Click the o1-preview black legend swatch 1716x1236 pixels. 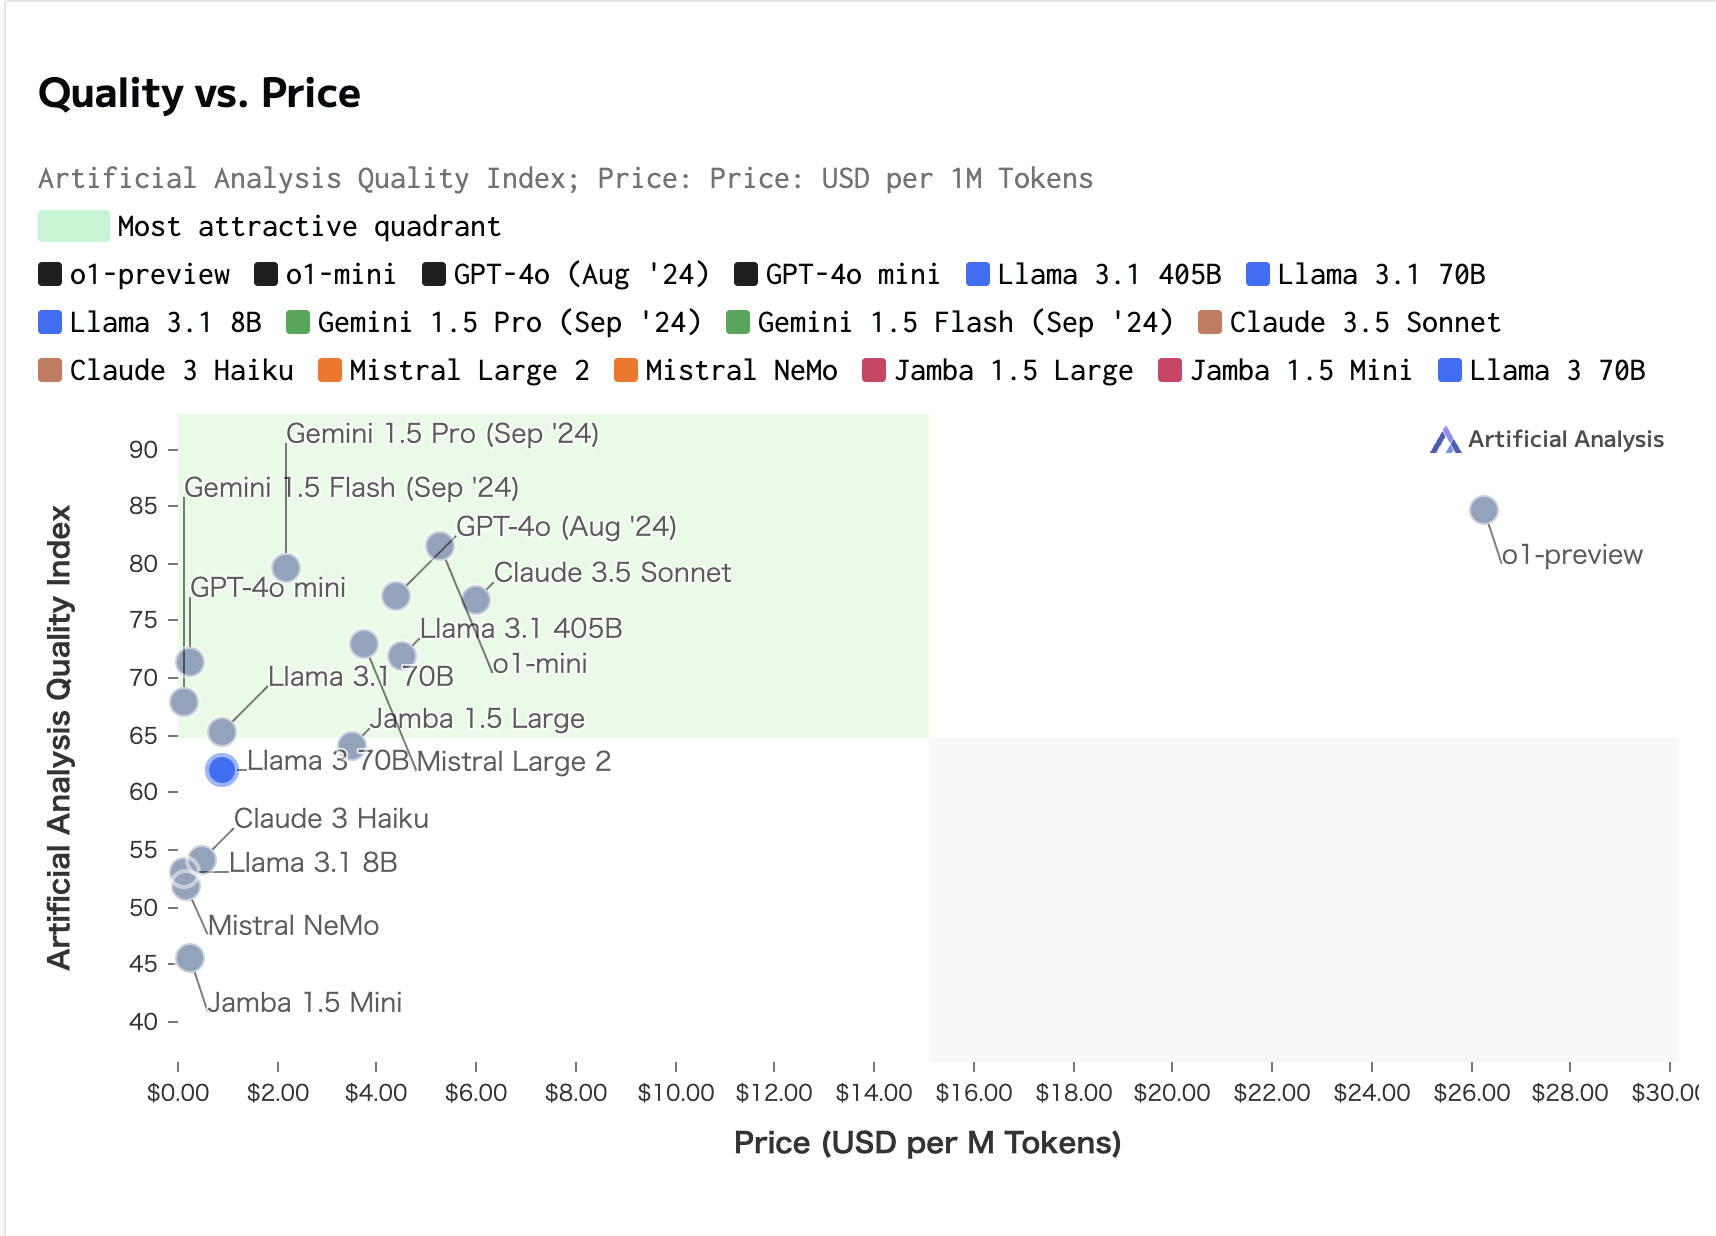click(x=50, y=274)
